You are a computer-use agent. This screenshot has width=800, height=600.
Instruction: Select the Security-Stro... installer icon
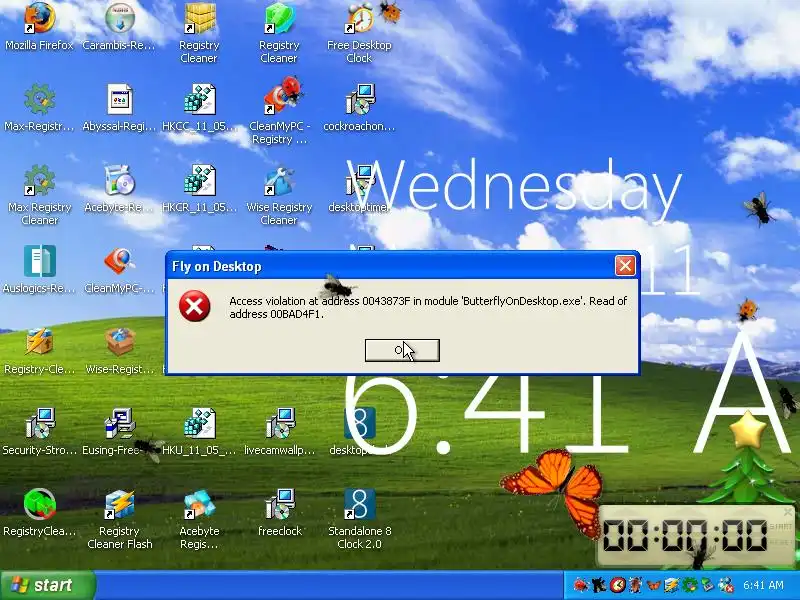click(40, 432)
